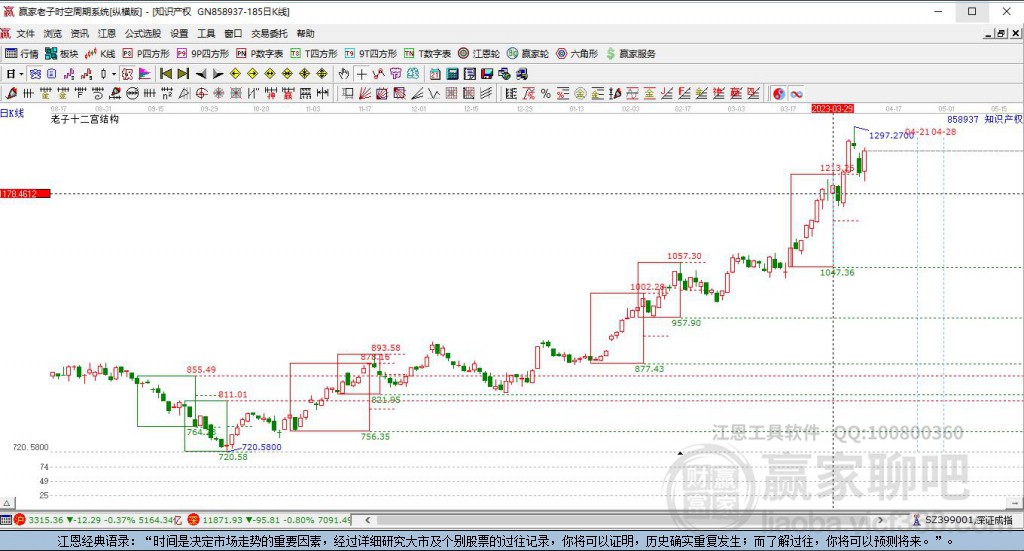Launch the 江恩轮 Gann wheel
The height and width of the screenshot is (551, 1024).
coord(479,54)
